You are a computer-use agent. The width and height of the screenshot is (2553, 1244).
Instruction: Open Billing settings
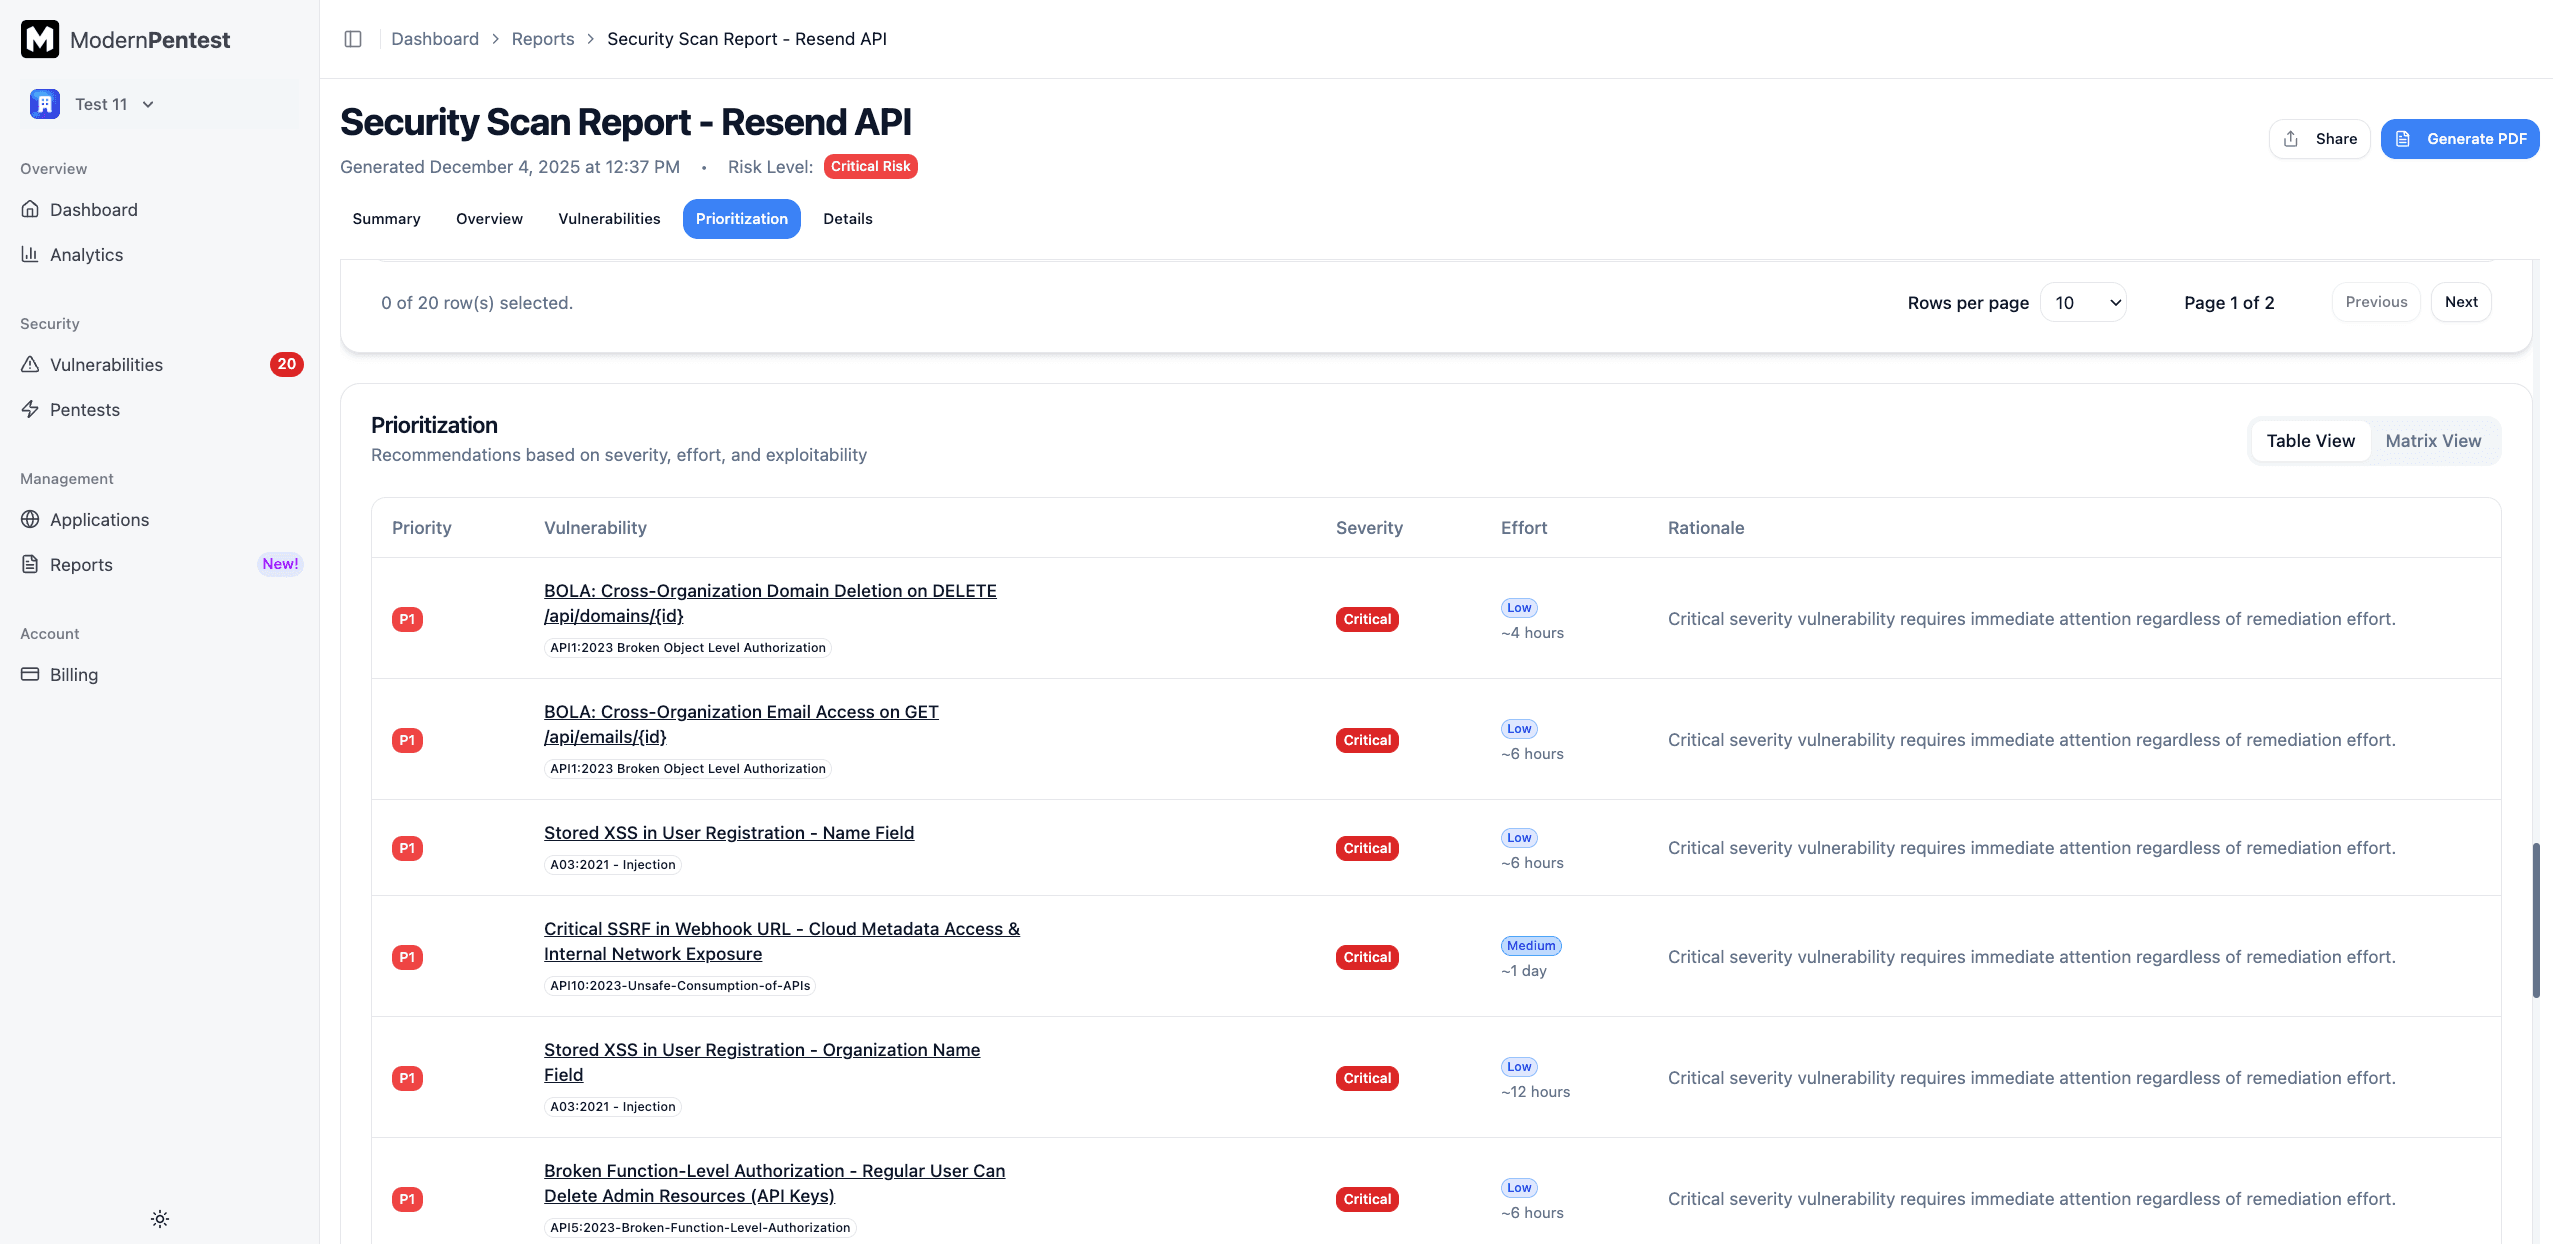click(74, 674)
